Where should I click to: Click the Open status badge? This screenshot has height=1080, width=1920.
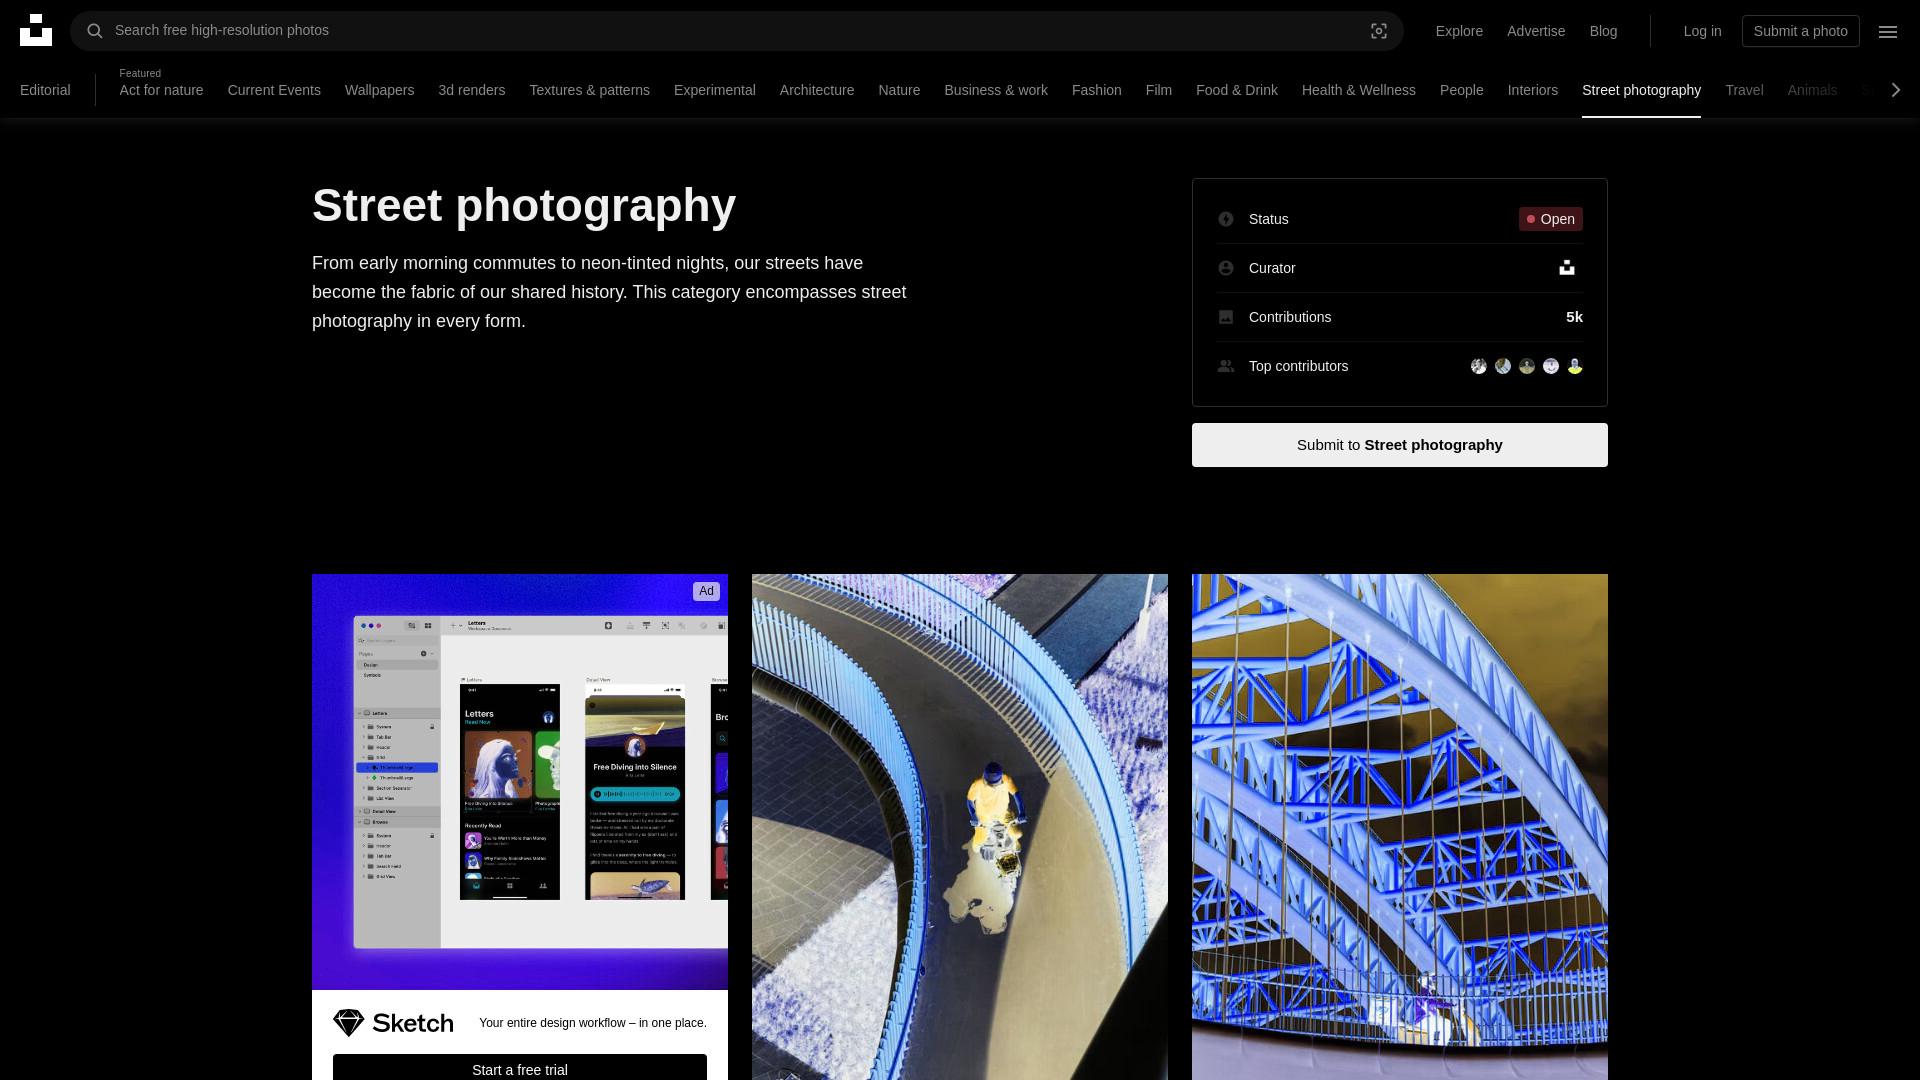tap(1550, 219)
